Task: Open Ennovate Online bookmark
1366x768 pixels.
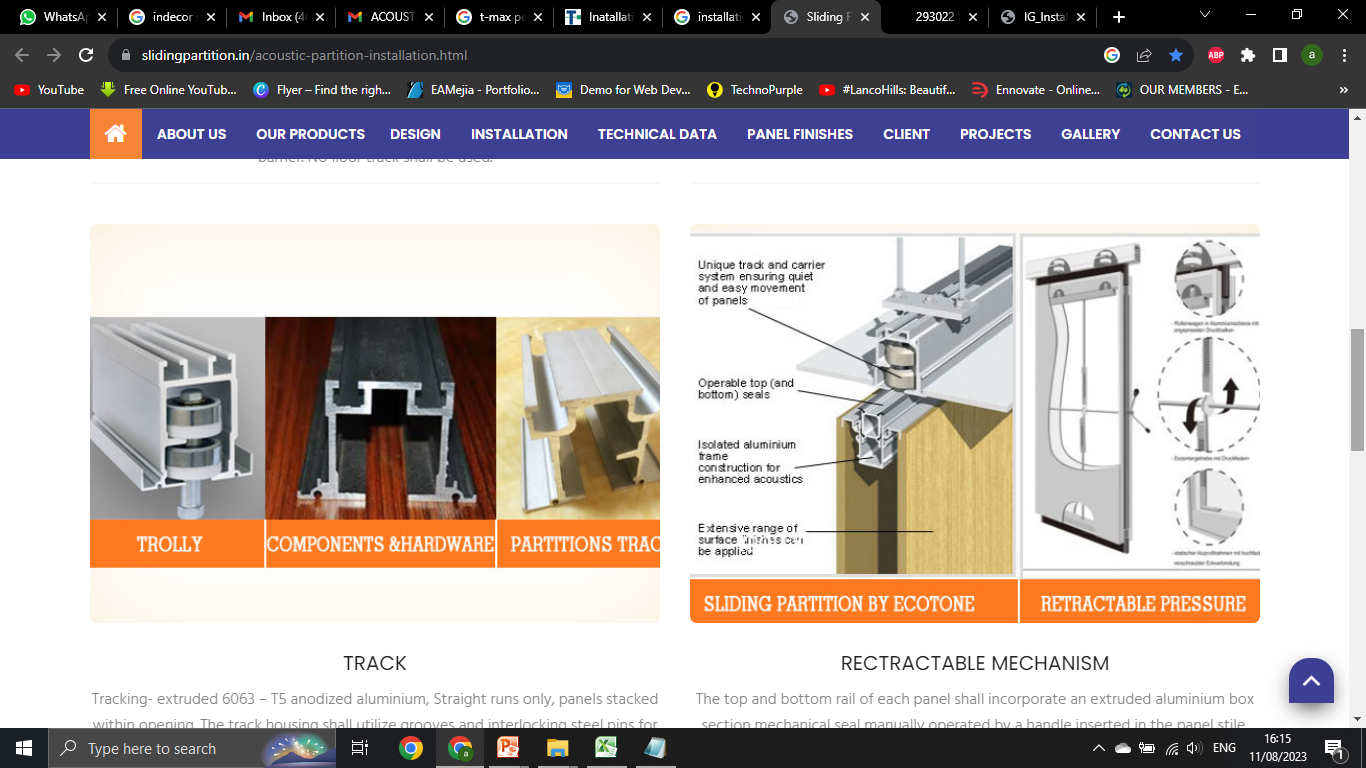Action: tap(1037, 90)
